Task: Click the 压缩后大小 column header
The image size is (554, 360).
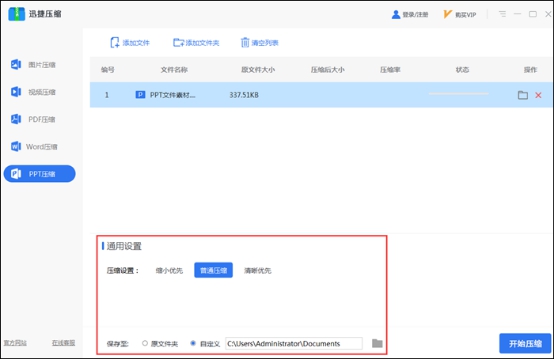Action: [328, 70]
